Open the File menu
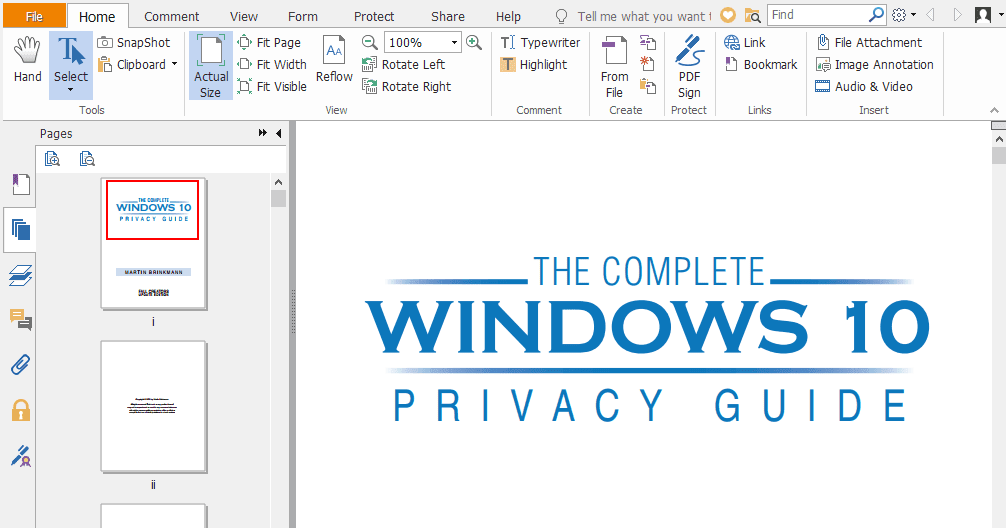The width and height of the screenshot is (1006, 528). [34, 16]
